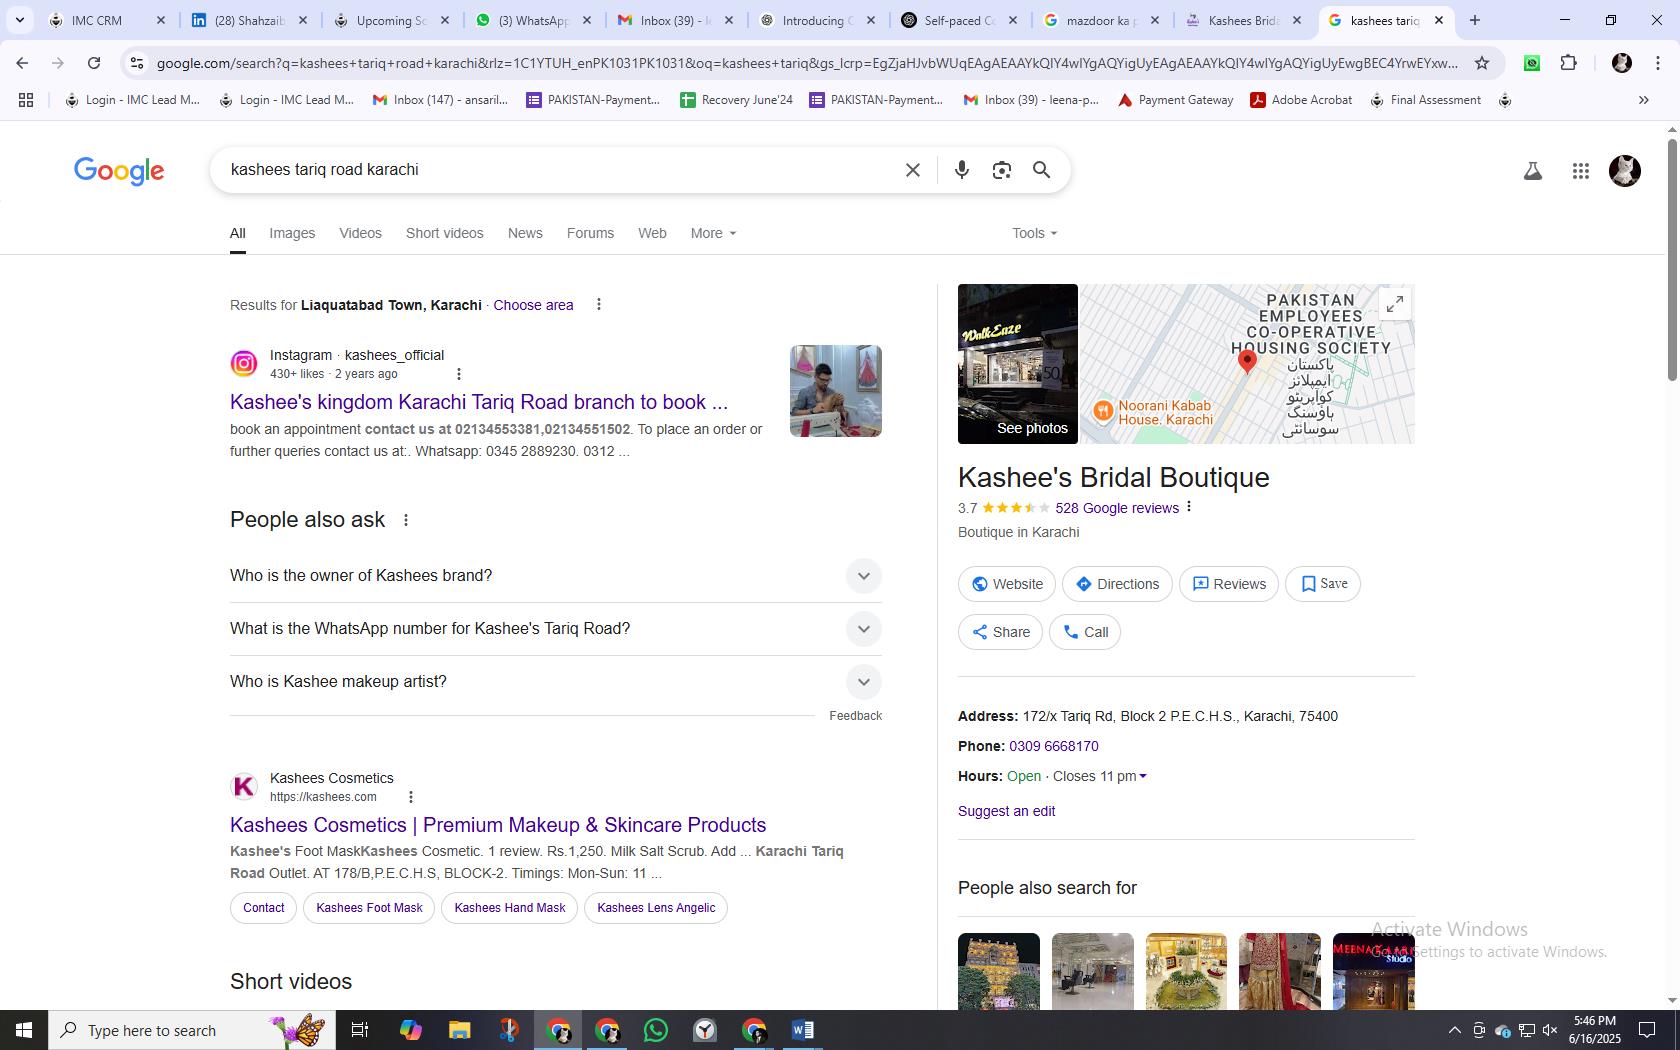The width and height of the screenshot is (1680, 1050).
Task: Open the Tools dropdown
Action: (1034, 233)
